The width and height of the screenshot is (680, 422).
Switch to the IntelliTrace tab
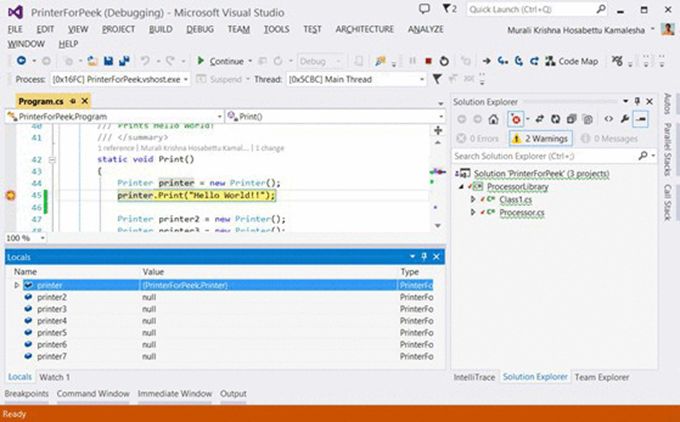[474, 377]
